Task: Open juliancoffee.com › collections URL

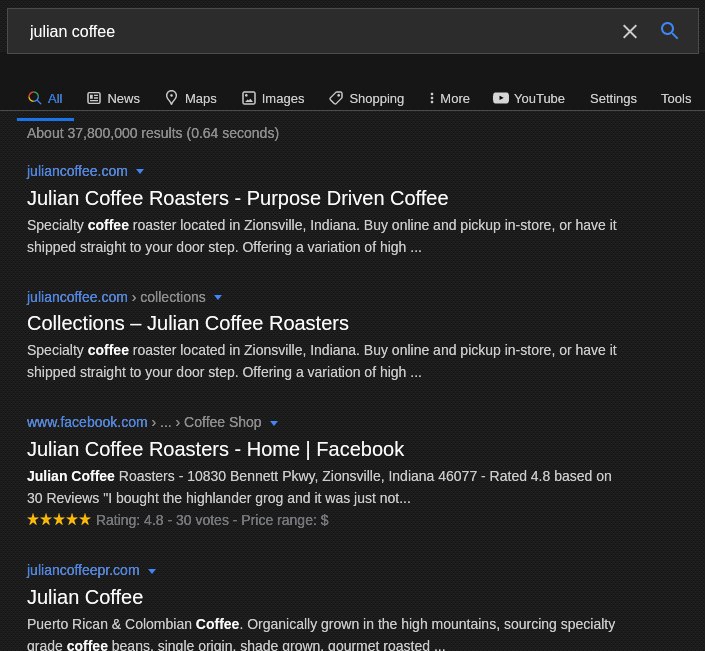Action: point(116,297)
